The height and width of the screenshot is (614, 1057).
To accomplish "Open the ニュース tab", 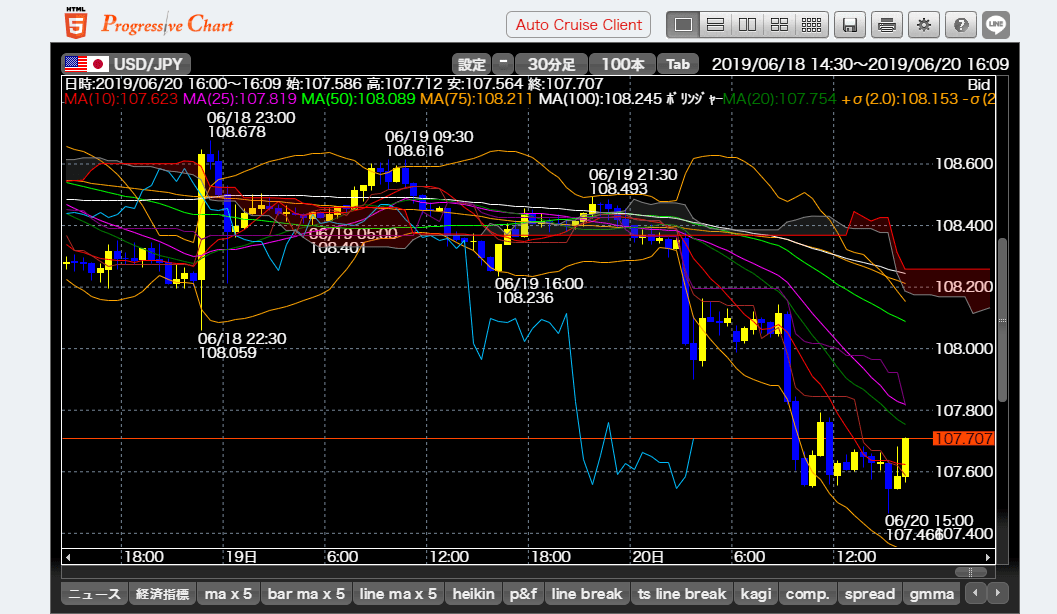I will [x=94, y=594].
